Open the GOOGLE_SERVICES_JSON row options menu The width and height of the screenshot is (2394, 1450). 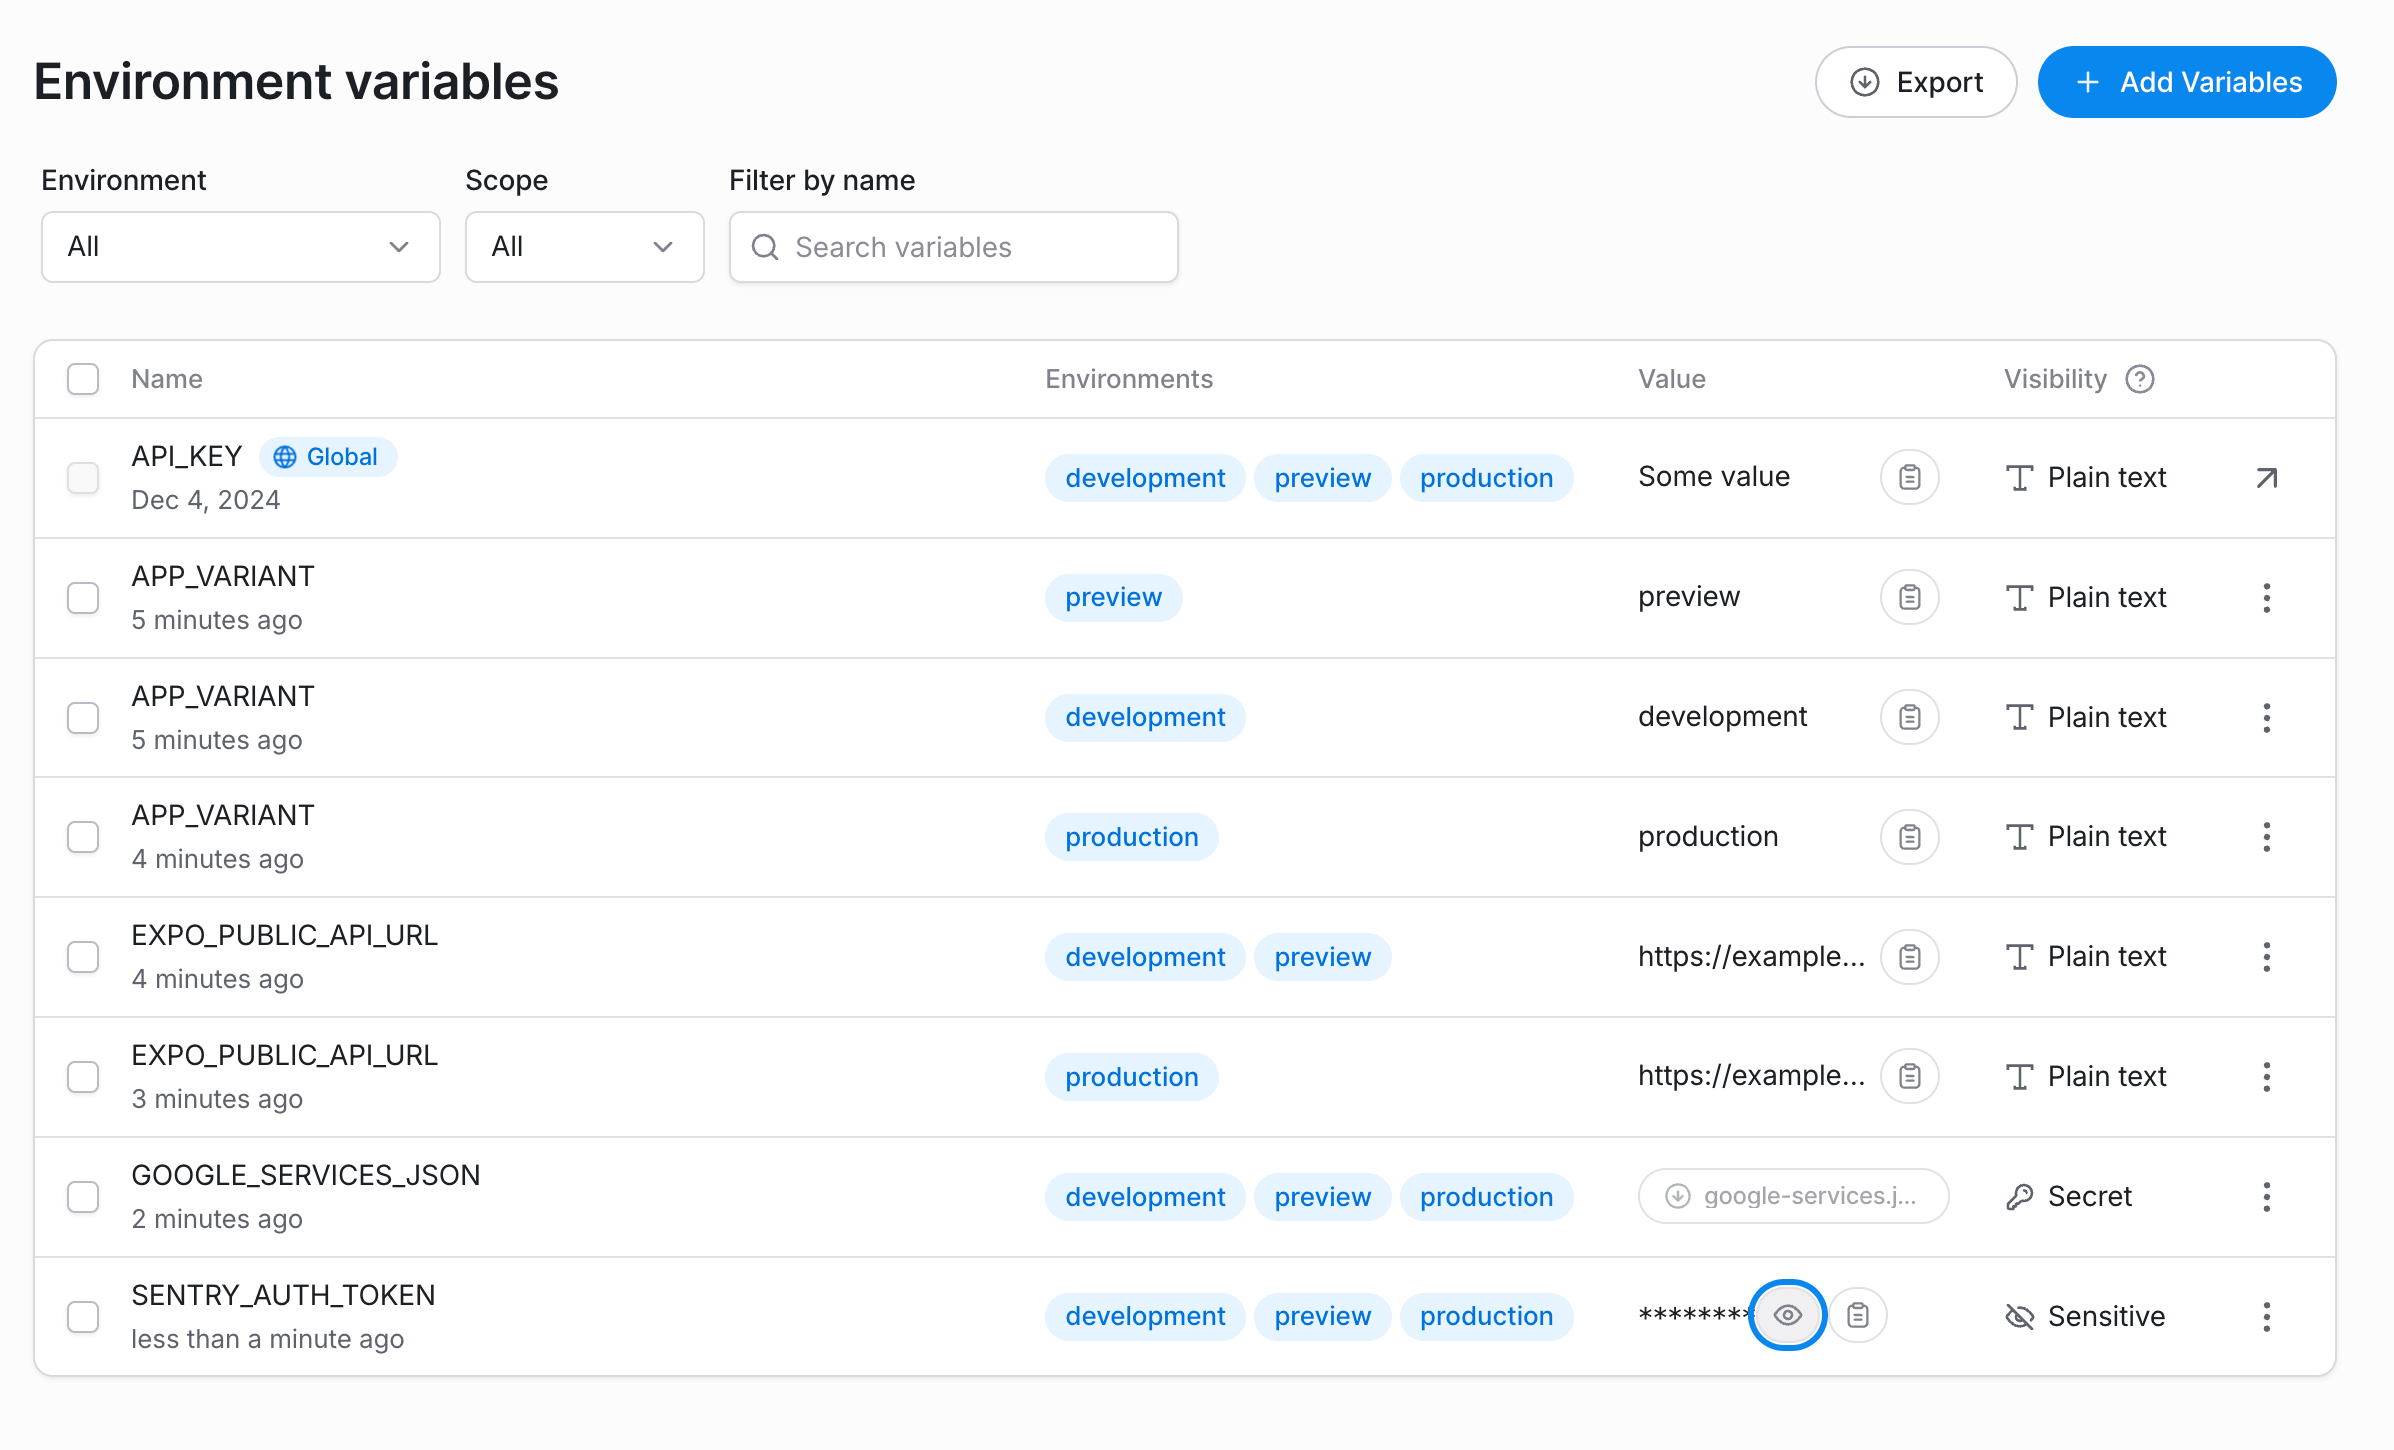tap(2266, 1196)
